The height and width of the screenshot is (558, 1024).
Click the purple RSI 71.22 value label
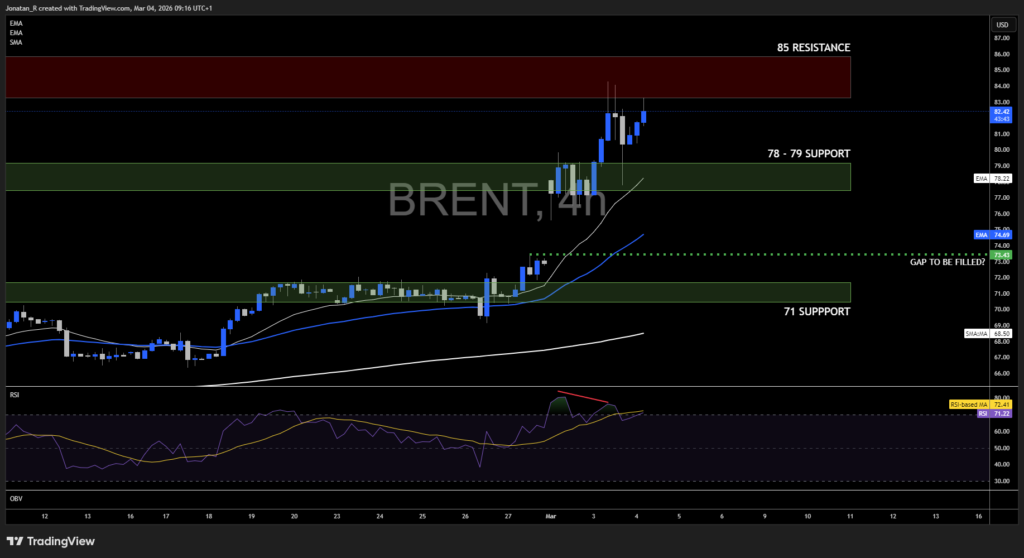tap(995, 414)
